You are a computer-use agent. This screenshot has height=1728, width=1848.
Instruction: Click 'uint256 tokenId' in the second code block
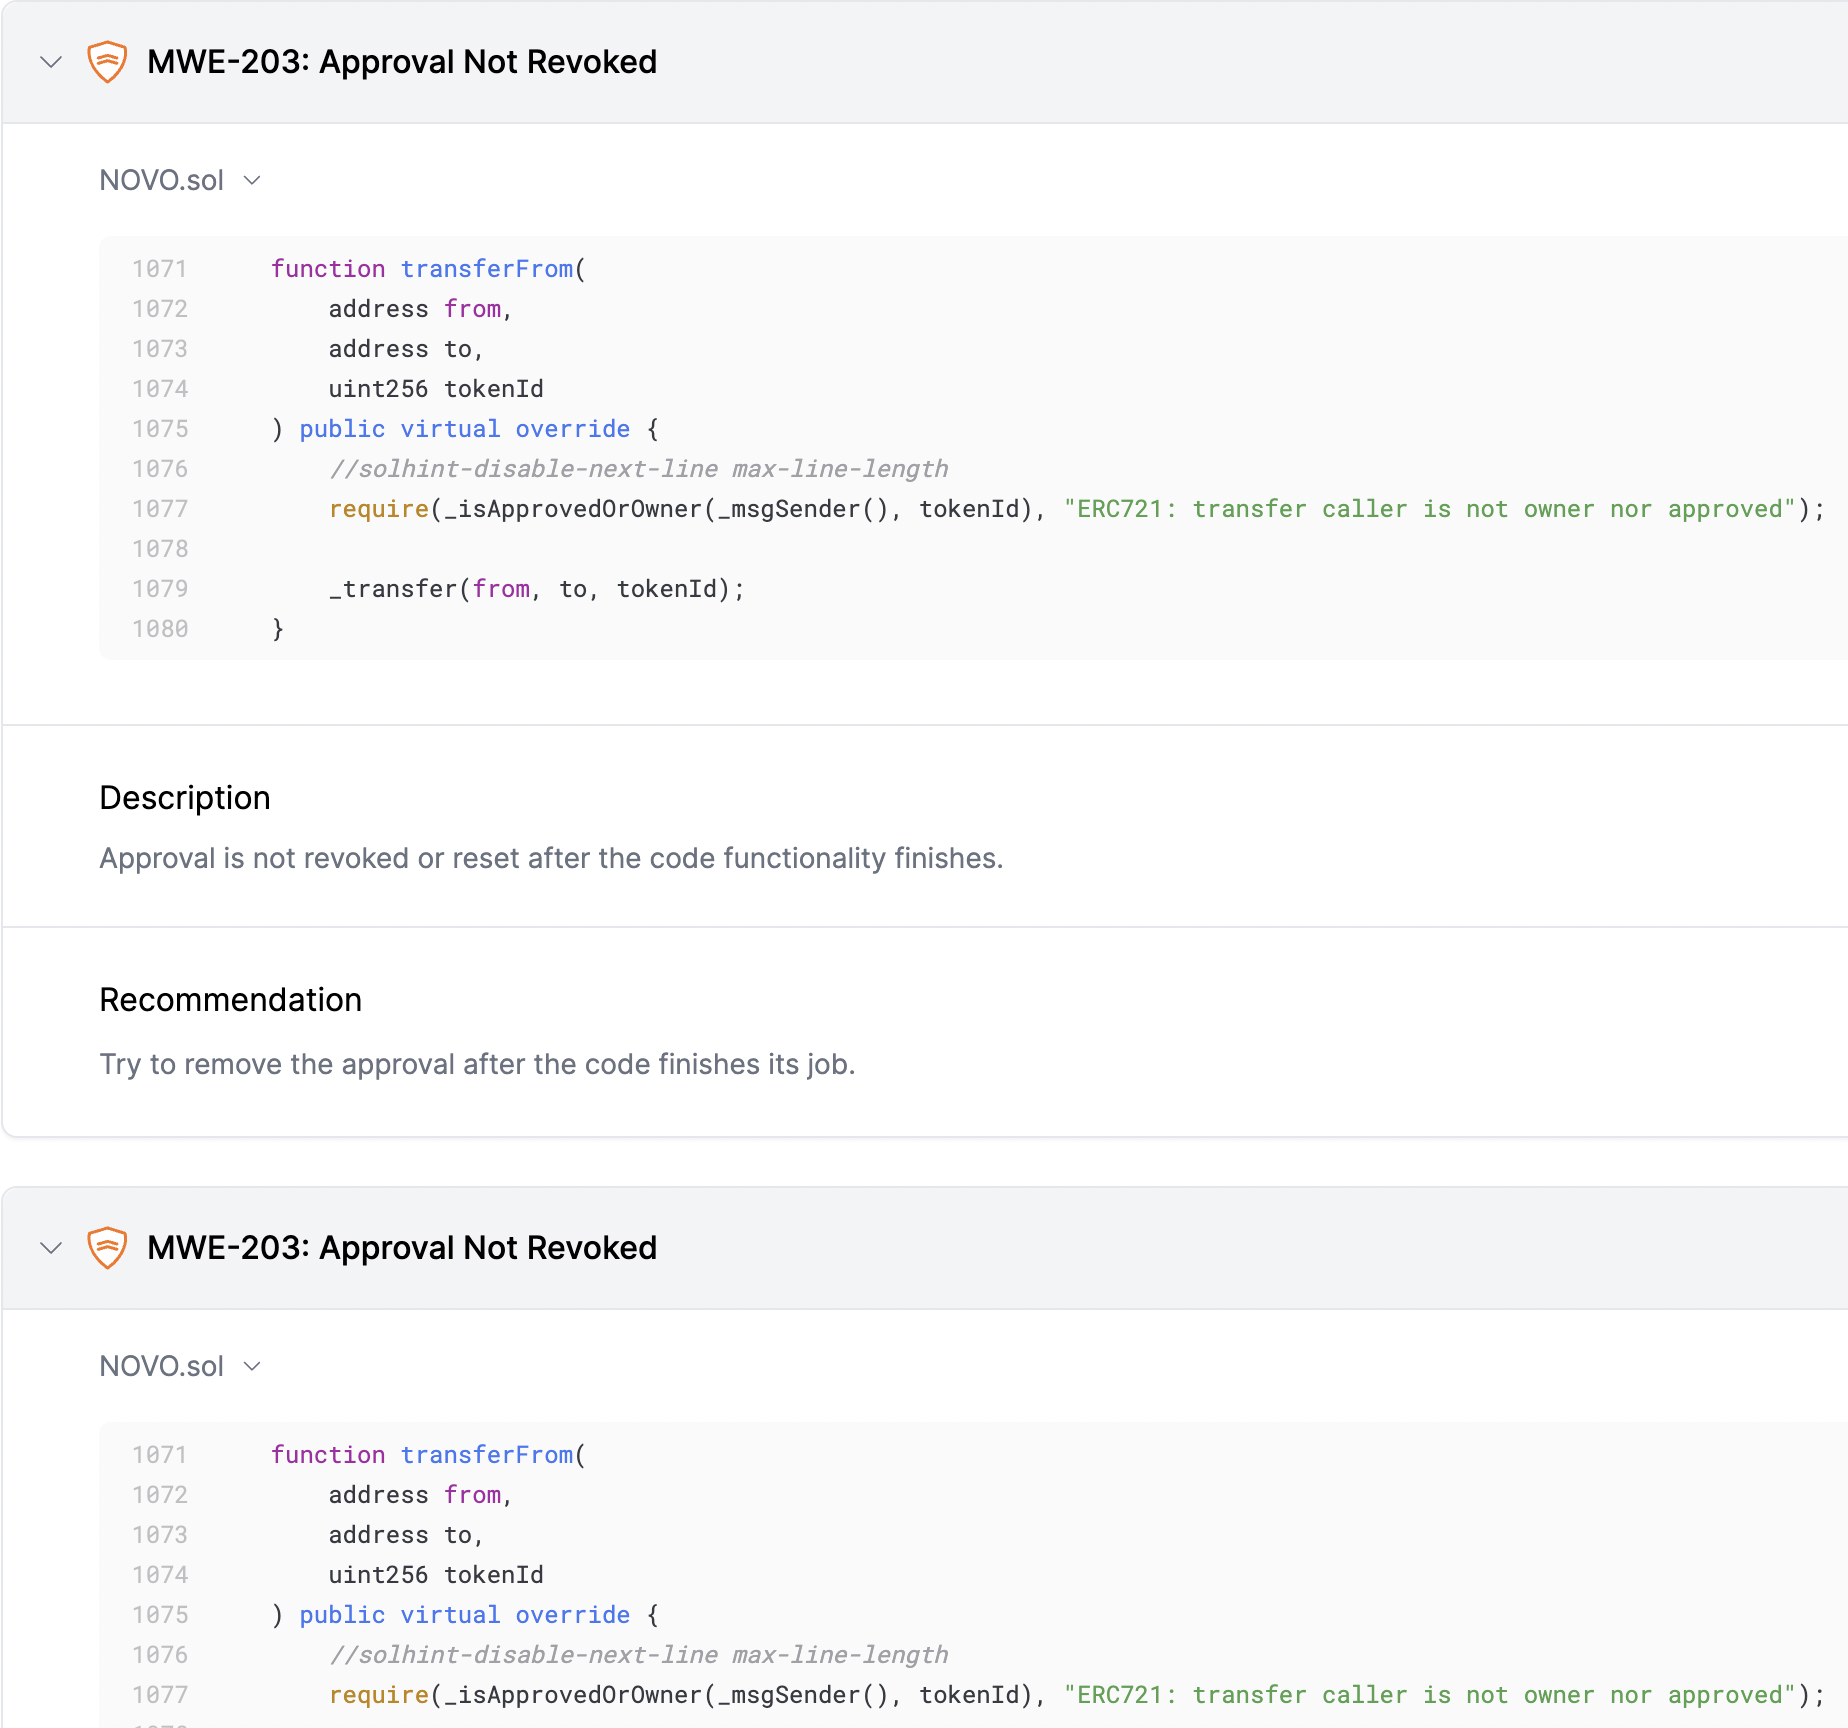pyautogui.click(x=436, y=1575)
